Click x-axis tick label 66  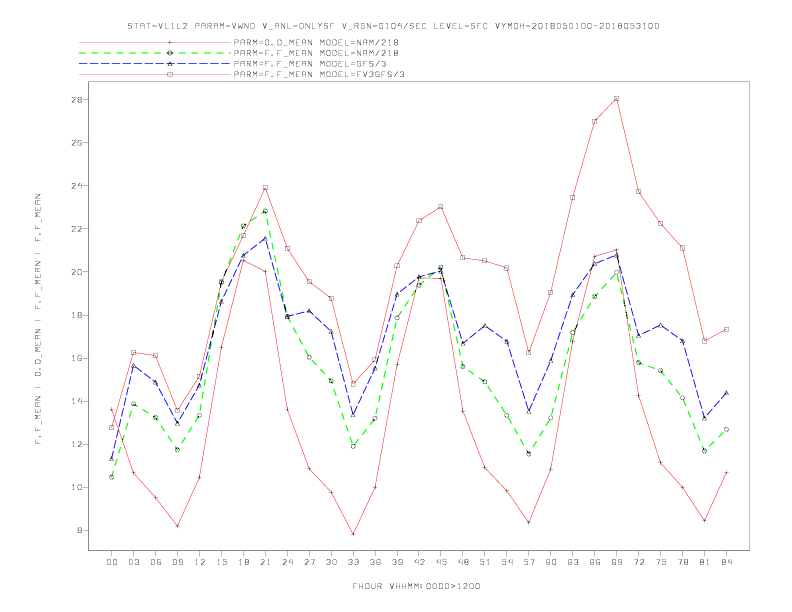point(595,562)
